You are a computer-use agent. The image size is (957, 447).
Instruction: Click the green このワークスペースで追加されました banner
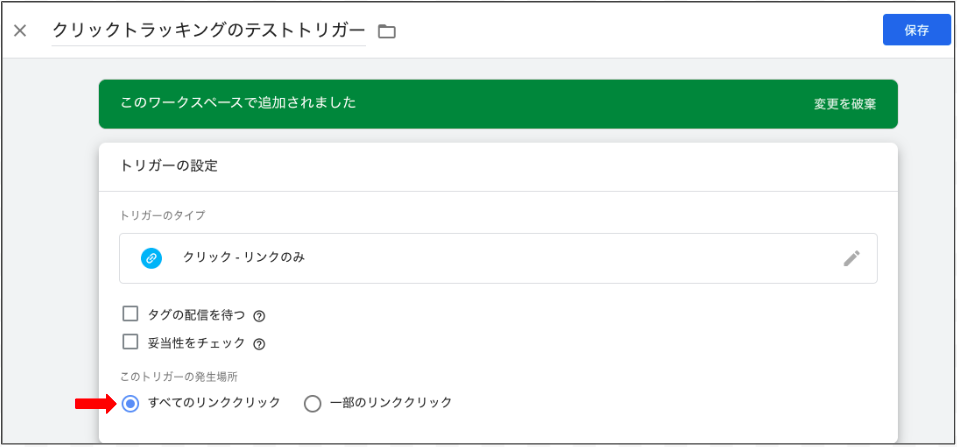(498, 104)
